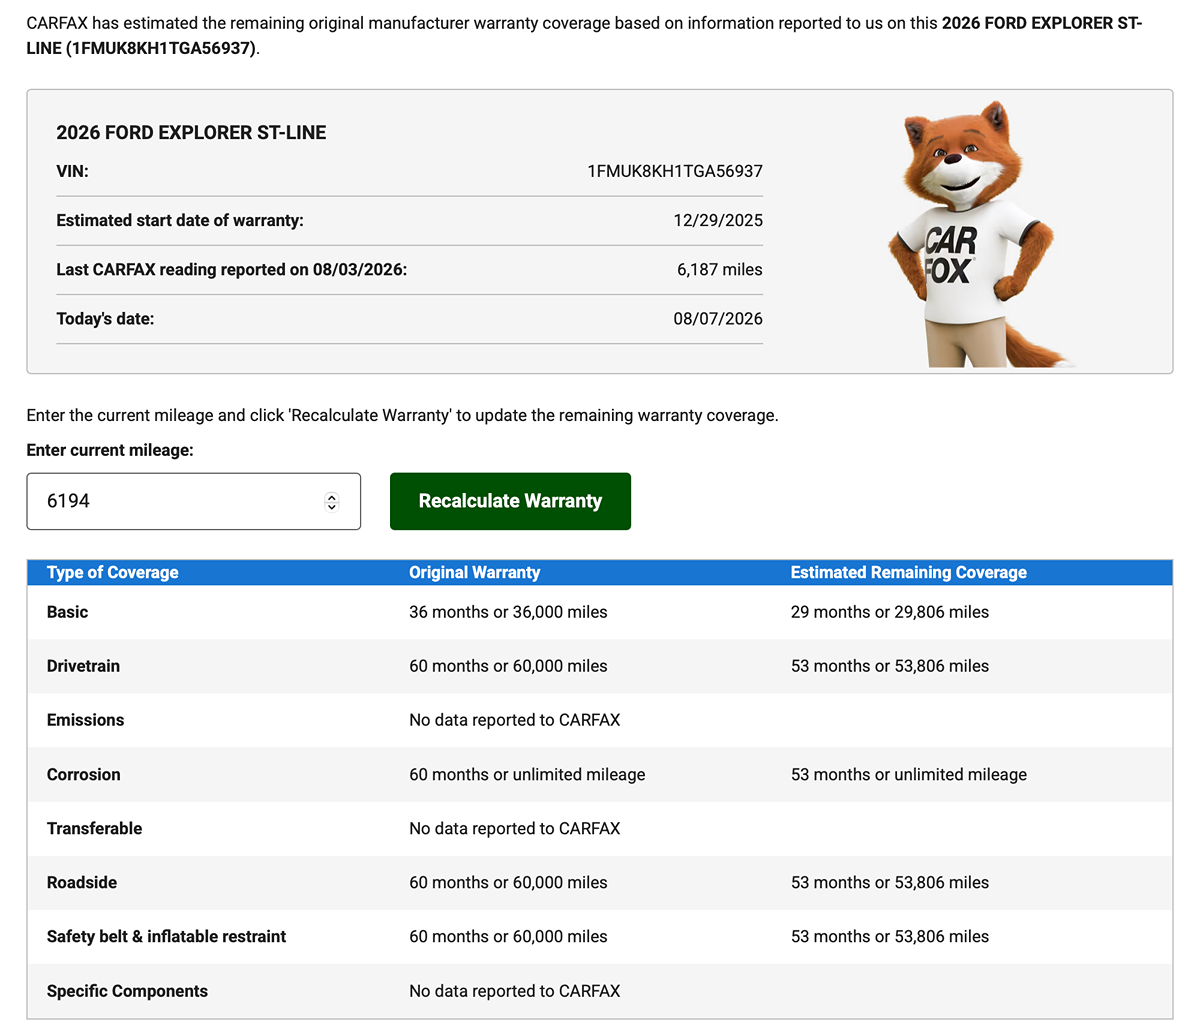Click the 'Estimated Remaining Coverage' column header
Screen dimensions: 1200x1028
click(x=909, y=572)
